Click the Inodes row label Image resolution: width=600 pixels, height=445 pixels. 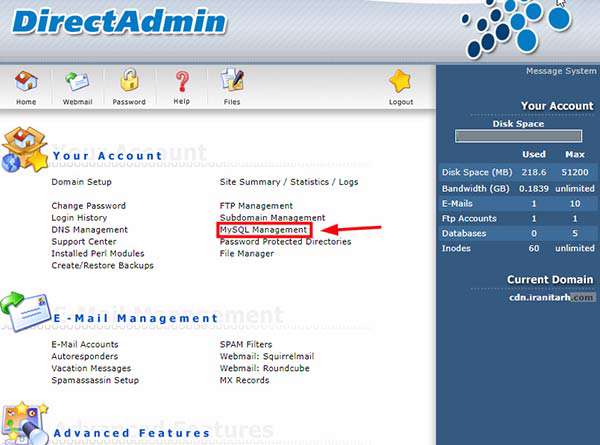(x=456, y=248)
